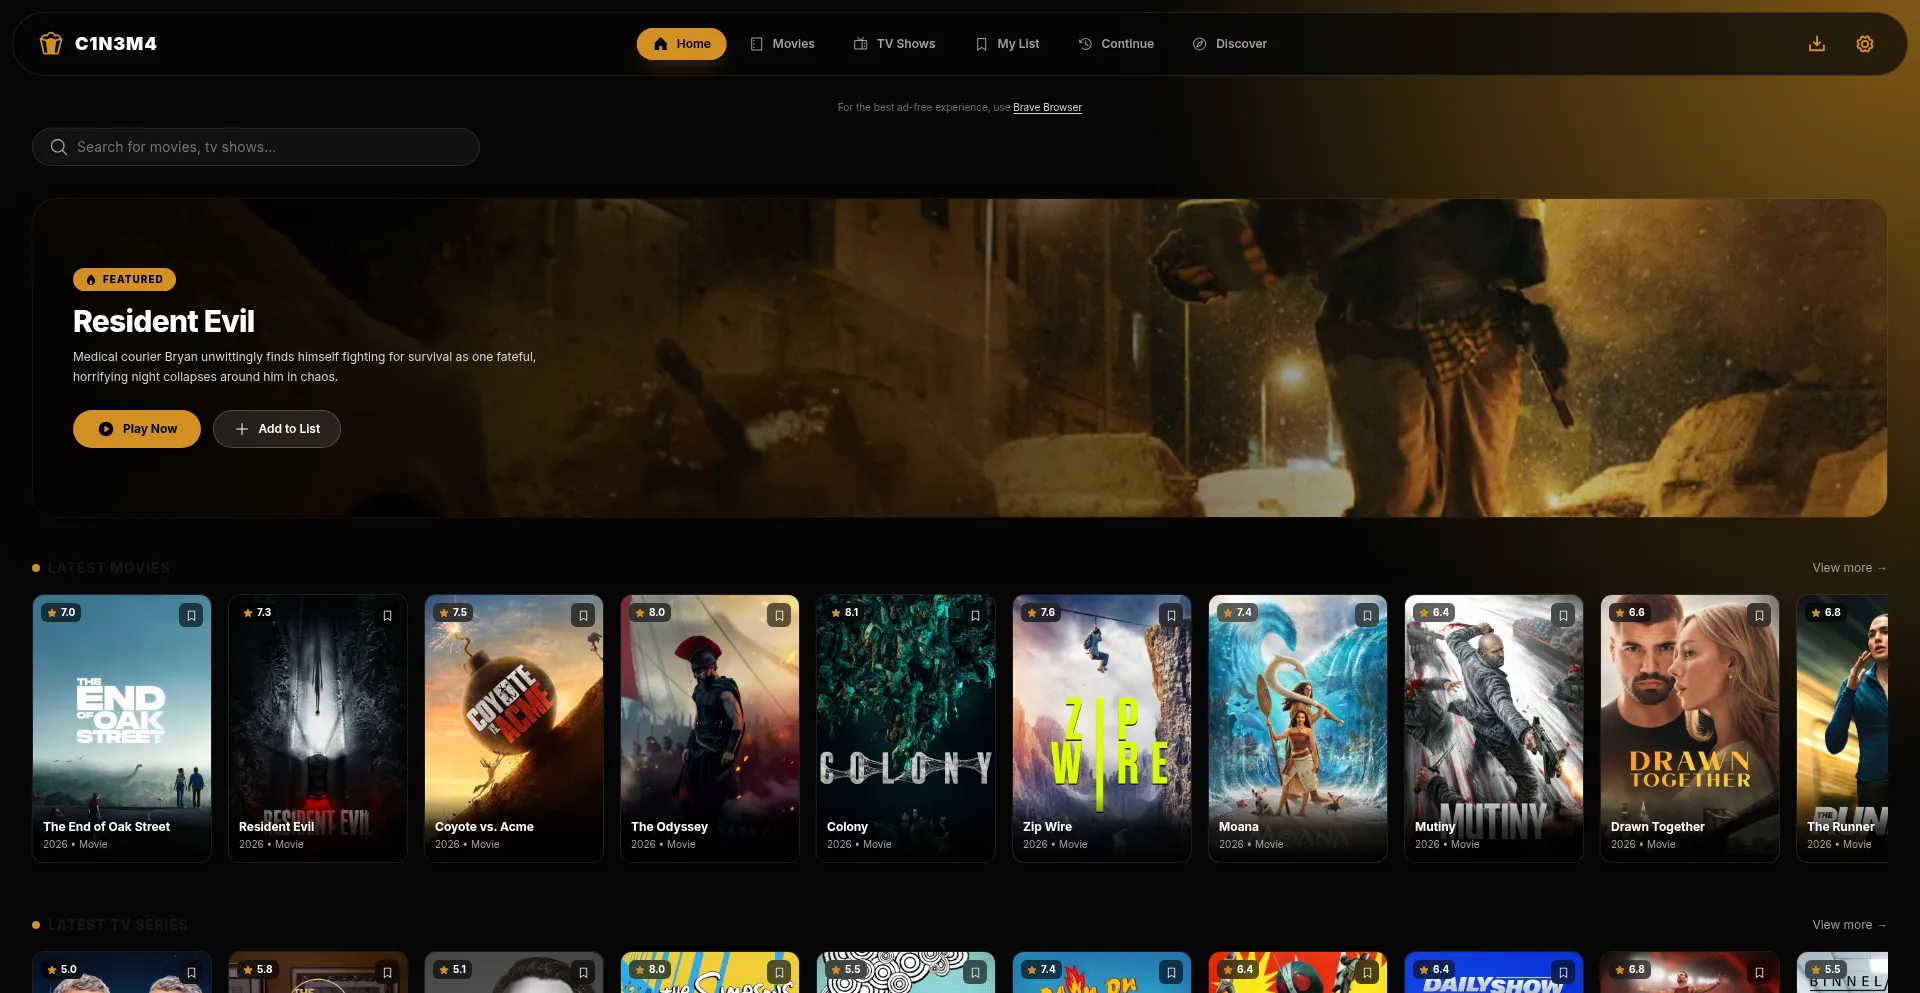Screen dimensions: 1920x993
Task: Bookmark the TV series card rated 5.1
Action: (583, 972)
